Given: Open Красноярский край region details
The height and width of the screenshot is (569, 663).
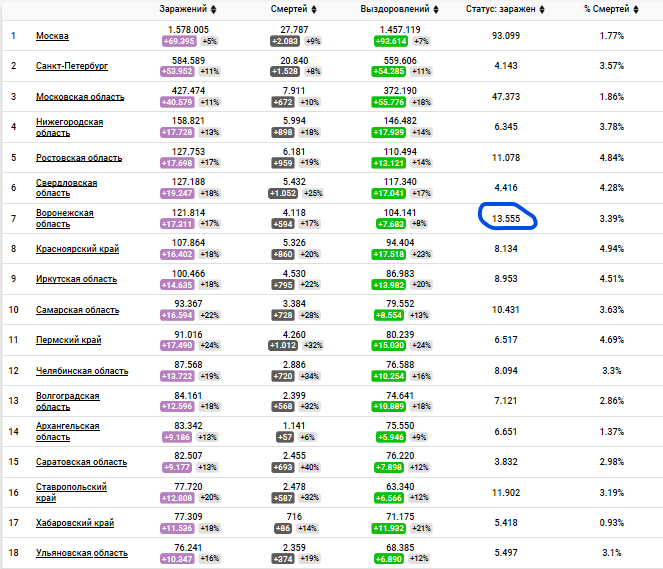Looking at the screenshot, I should pyautogui.click(x=77, y=249).
